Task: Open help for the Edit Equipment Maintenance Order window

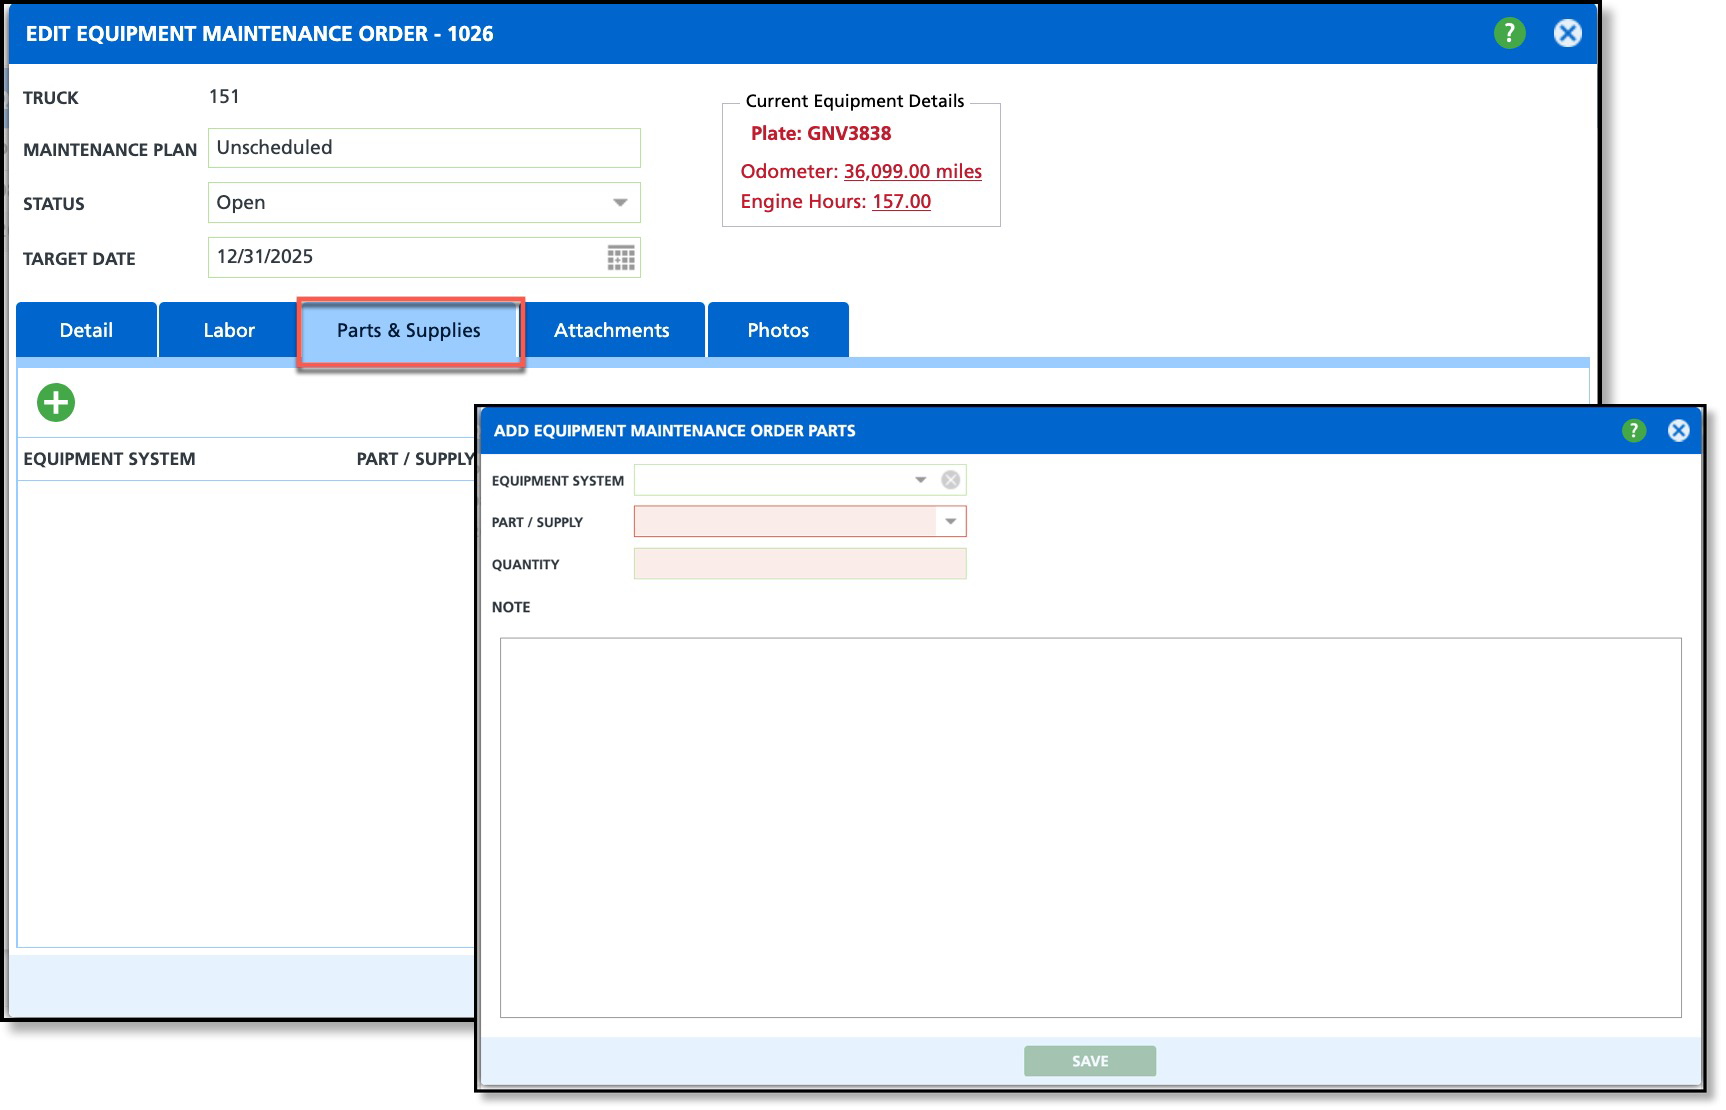Action: coord(1509,33)
